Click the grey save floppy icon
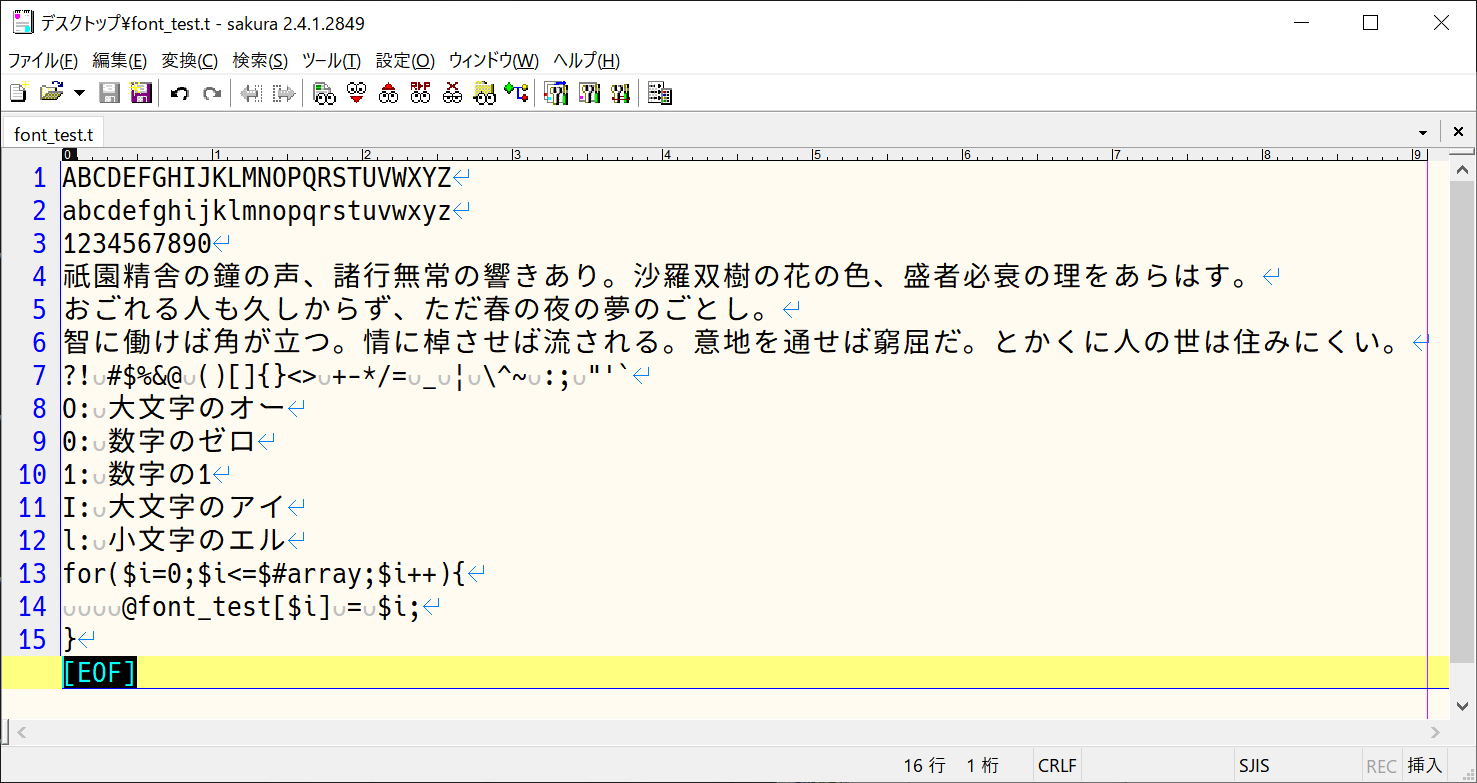Image resolution: width=1477 pixels, height=783 pixels. 110,94
